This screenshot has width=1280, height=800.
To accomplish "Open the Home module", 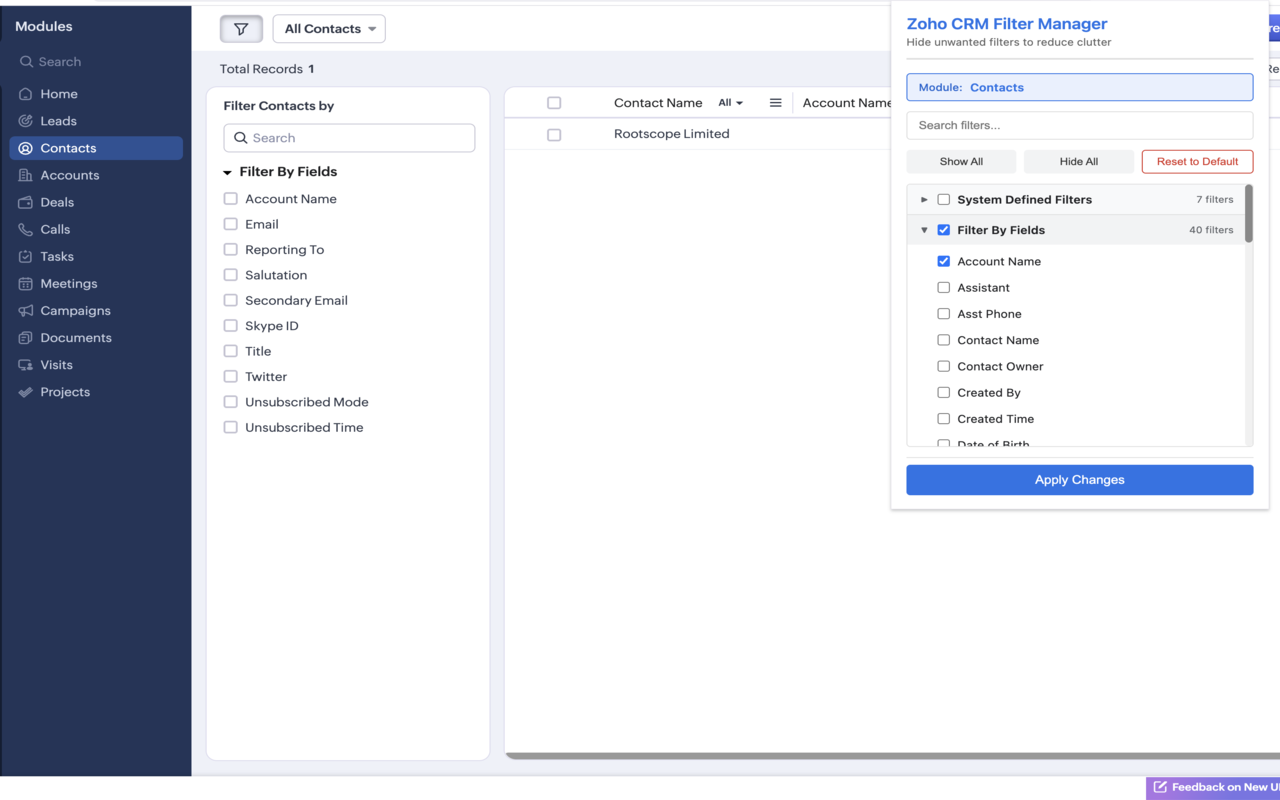I will (x=58, y=94).
